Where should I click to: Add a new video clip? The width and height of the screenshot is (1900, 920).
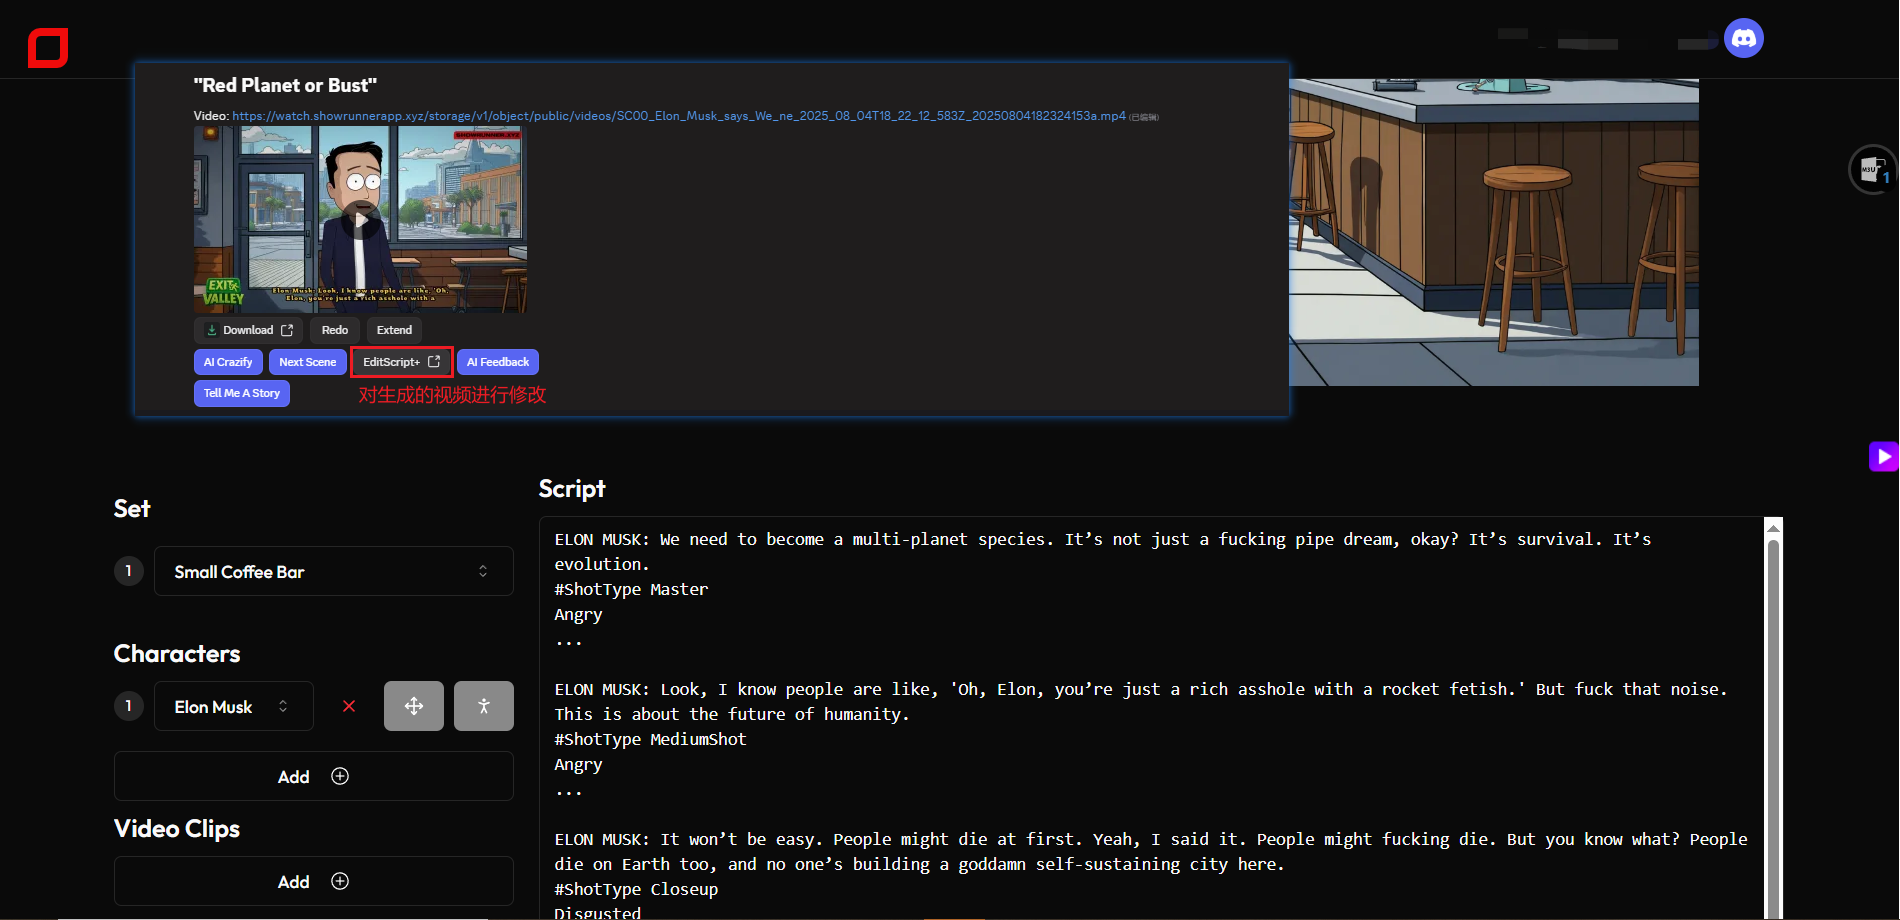[x=314, y=881]
